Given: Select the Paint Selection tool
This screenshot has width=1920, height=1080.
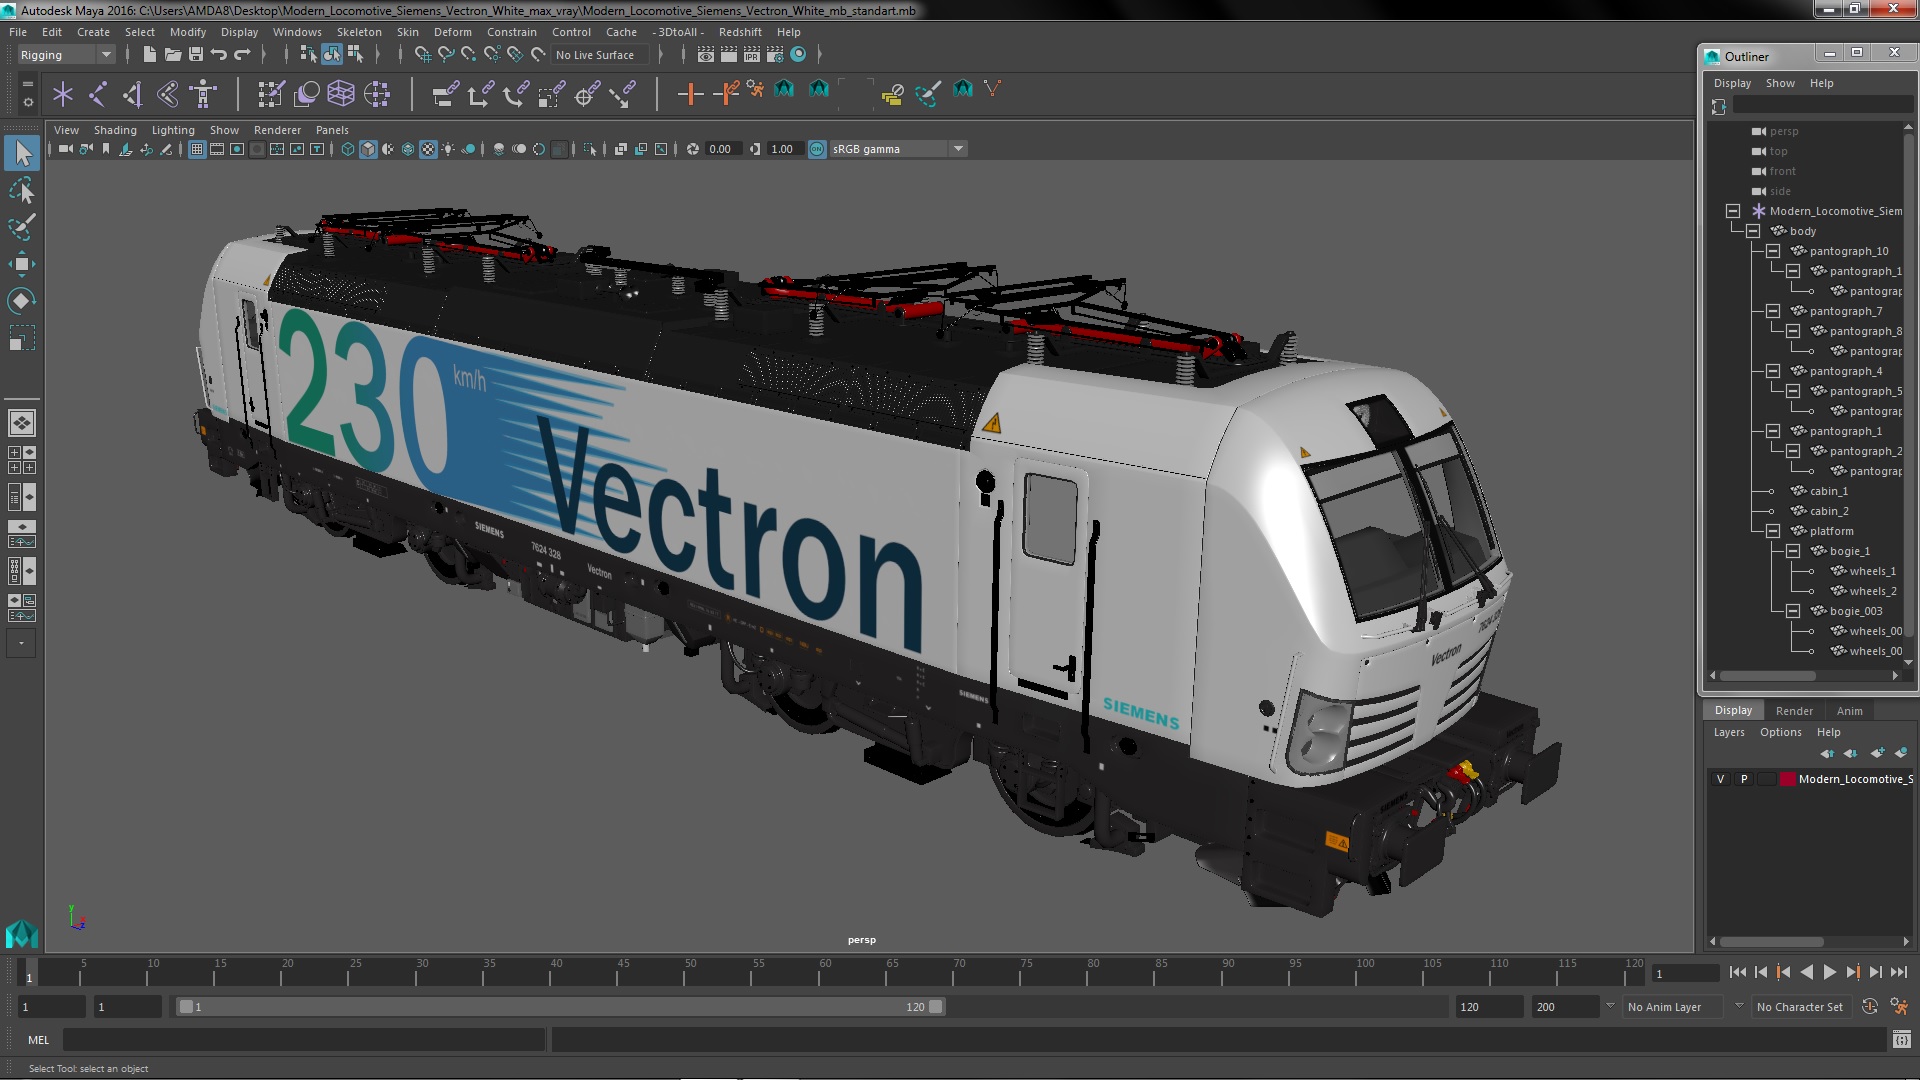Looking at the screenshot, I should click(x=21, y=227).
